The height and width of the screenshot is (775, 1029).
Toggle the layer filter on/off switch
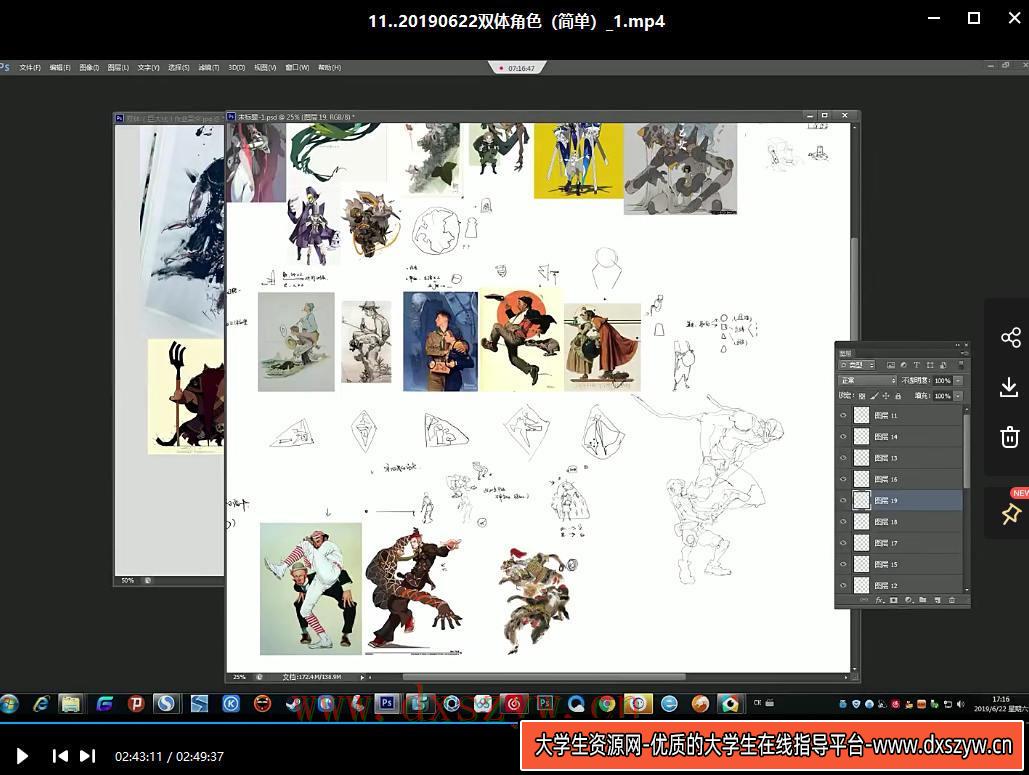click(x=961, y=364)
